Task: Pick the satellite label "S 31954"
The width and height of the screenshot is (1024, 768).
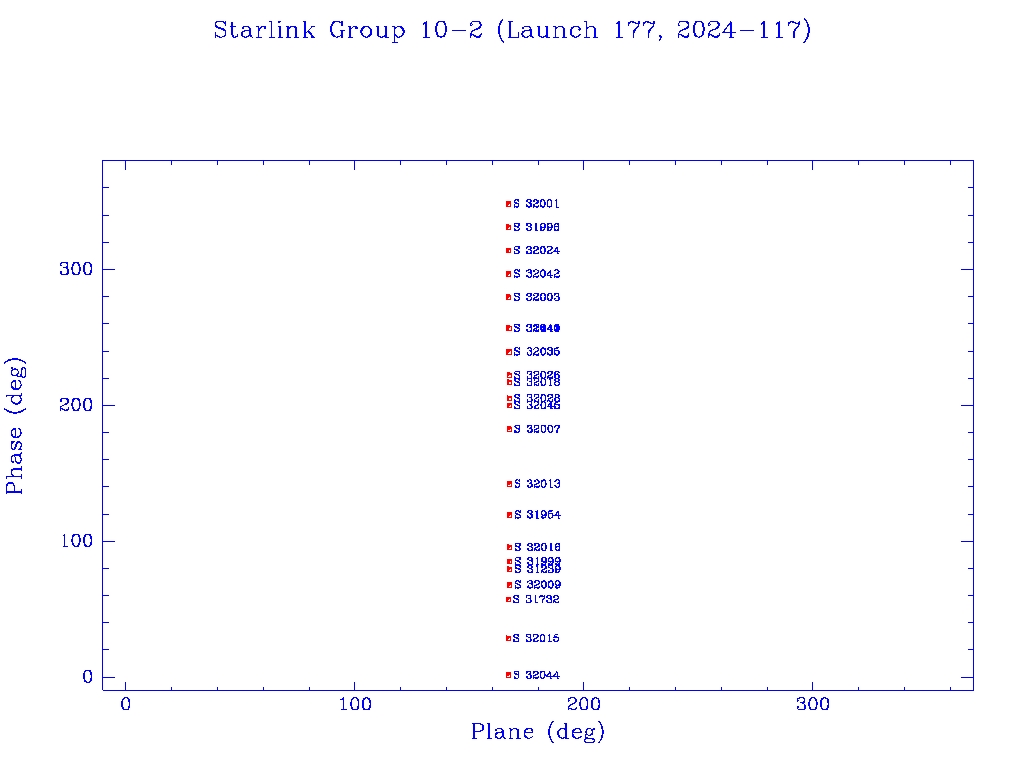Action: tap(537, 515)
